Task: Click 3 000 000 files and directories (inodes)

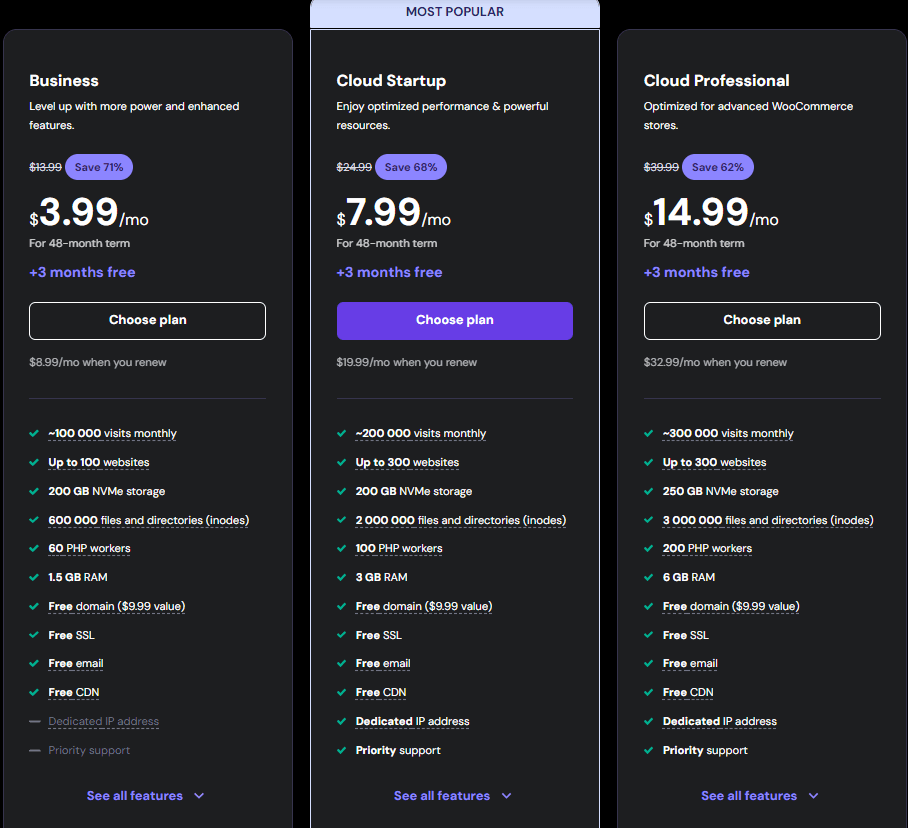Action: click(x=768, y=521)
